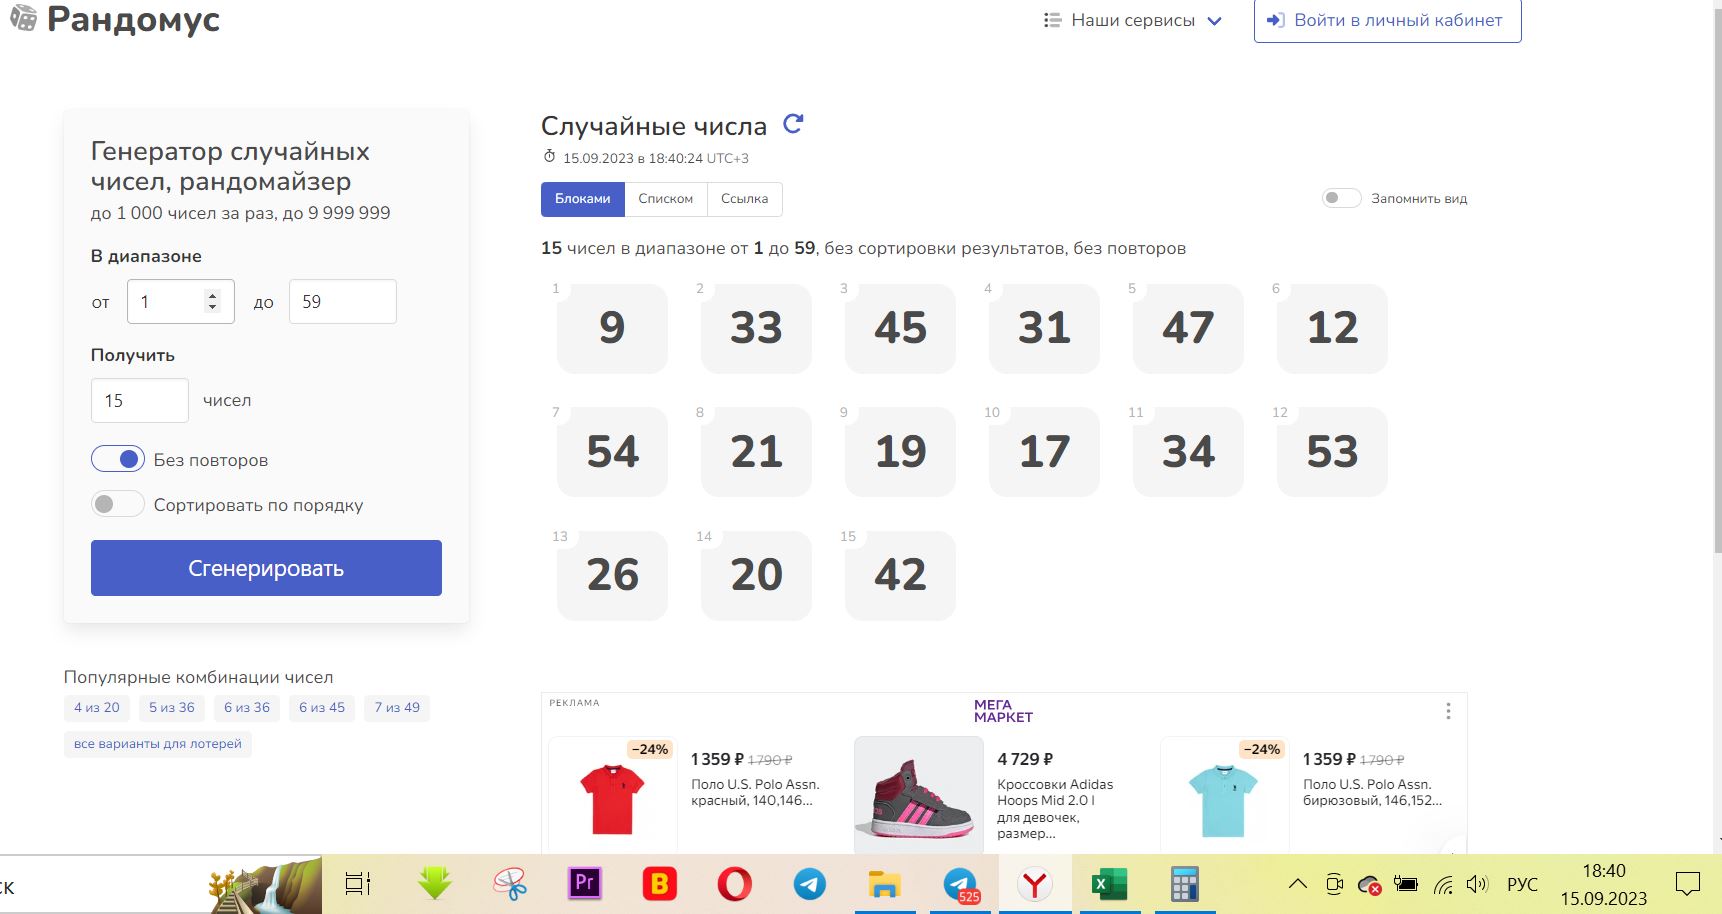Viewport: 1722px width, 914px height.
Task: Focus the до range input with 59
Action: [343, 301]
